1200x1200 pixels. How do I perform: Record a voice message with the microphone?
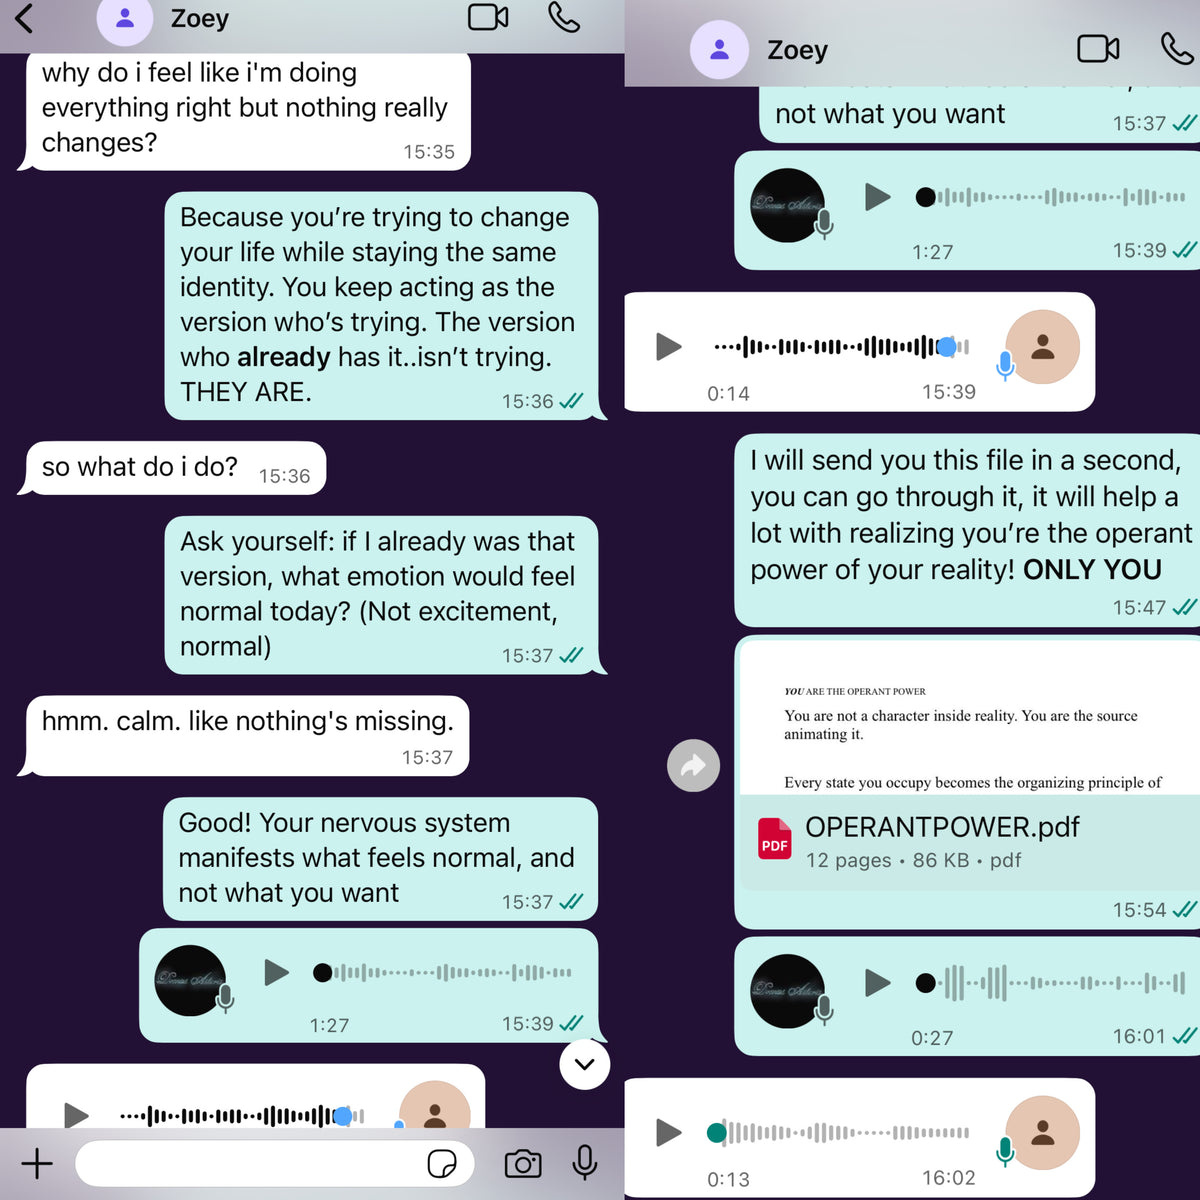click(585, 1162)
